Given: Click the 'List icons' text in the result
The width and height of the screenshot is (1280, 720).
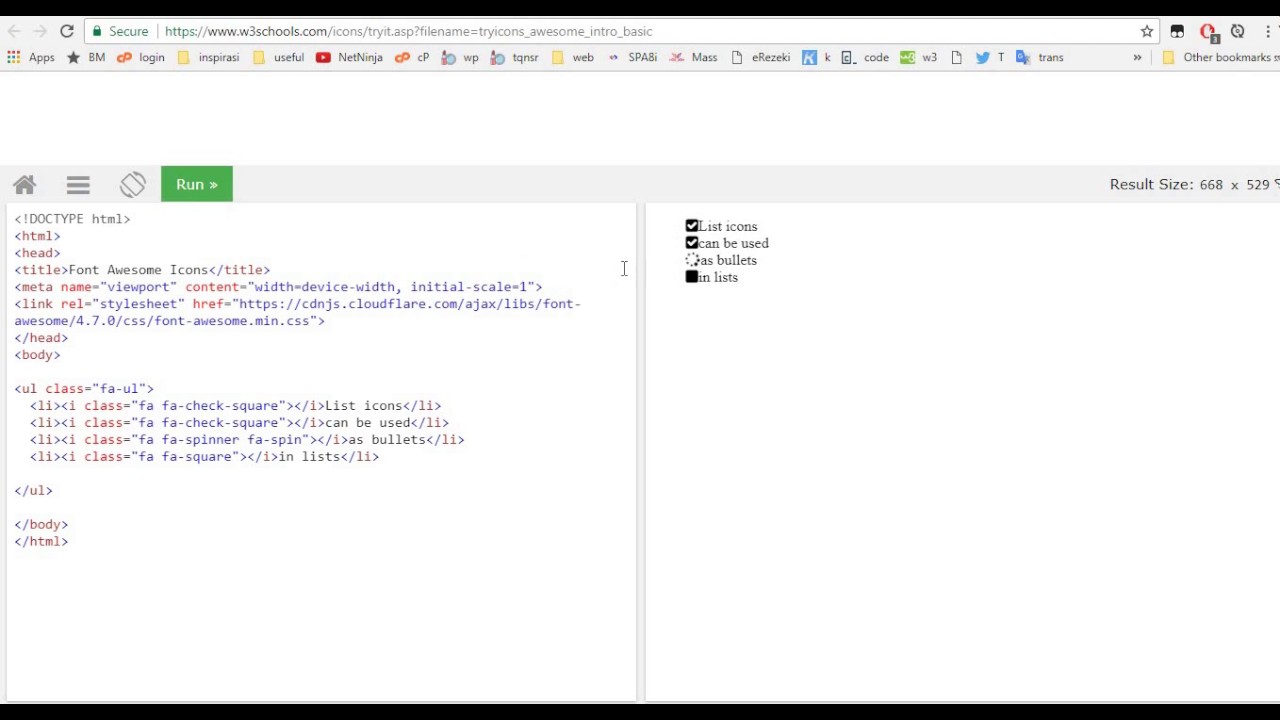Looking at the screenshot, I should (728, 227).
